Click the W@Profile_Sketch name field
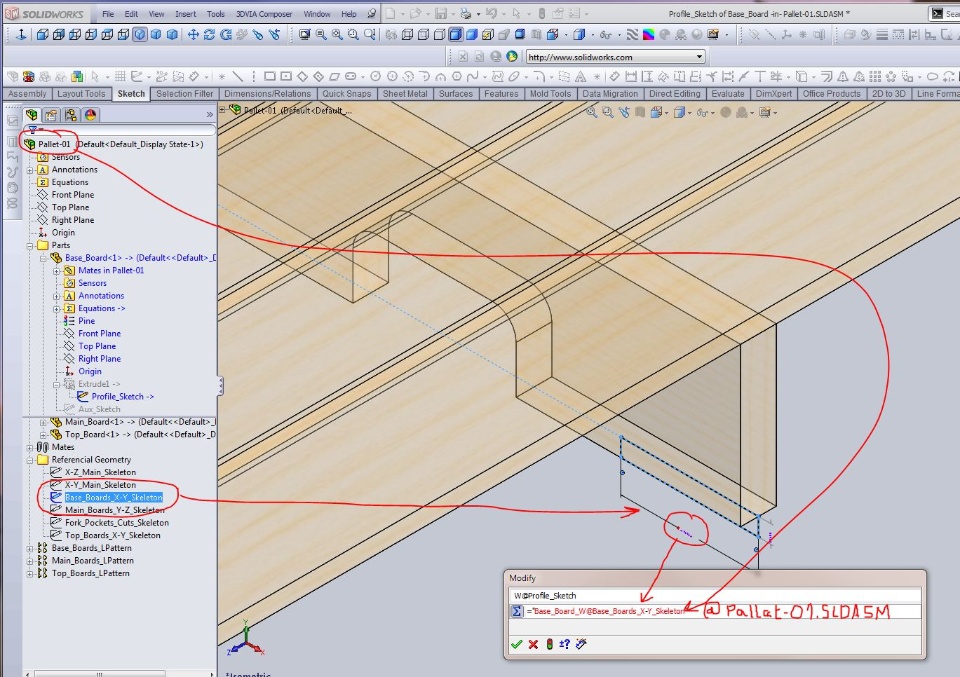 715,596
